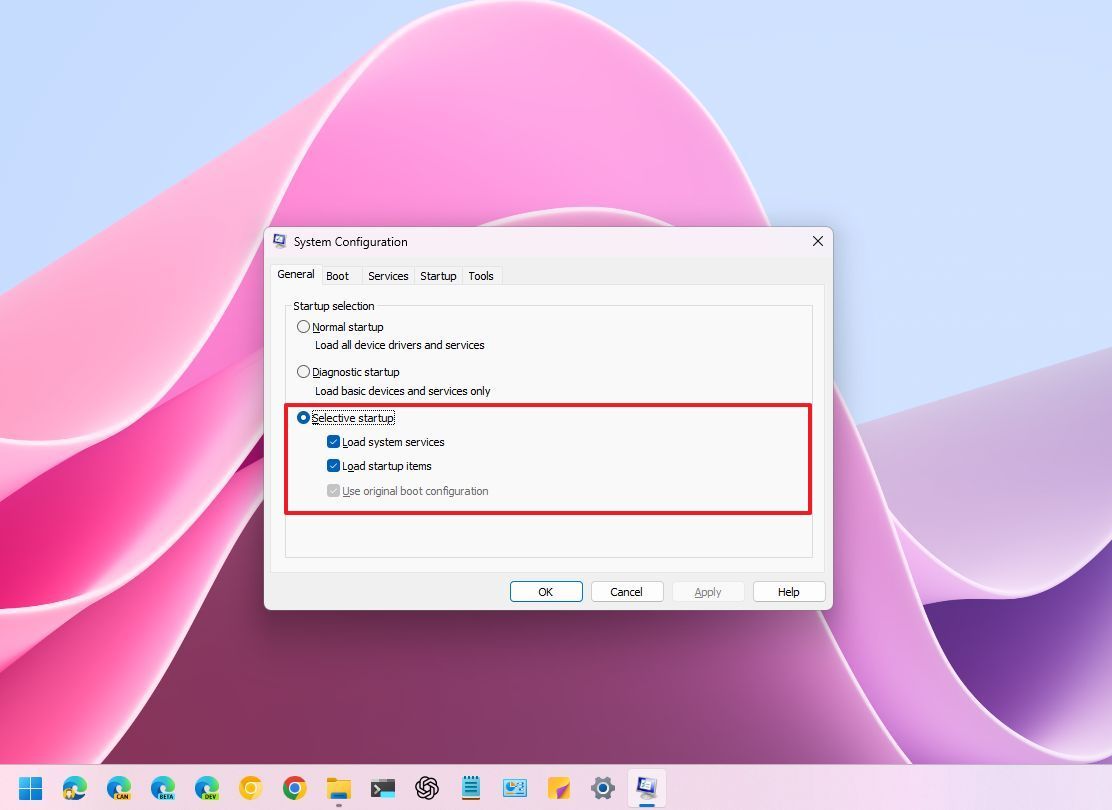Select the Diagnostic startup option
The image size is (1112, 810).
(303, 371)
